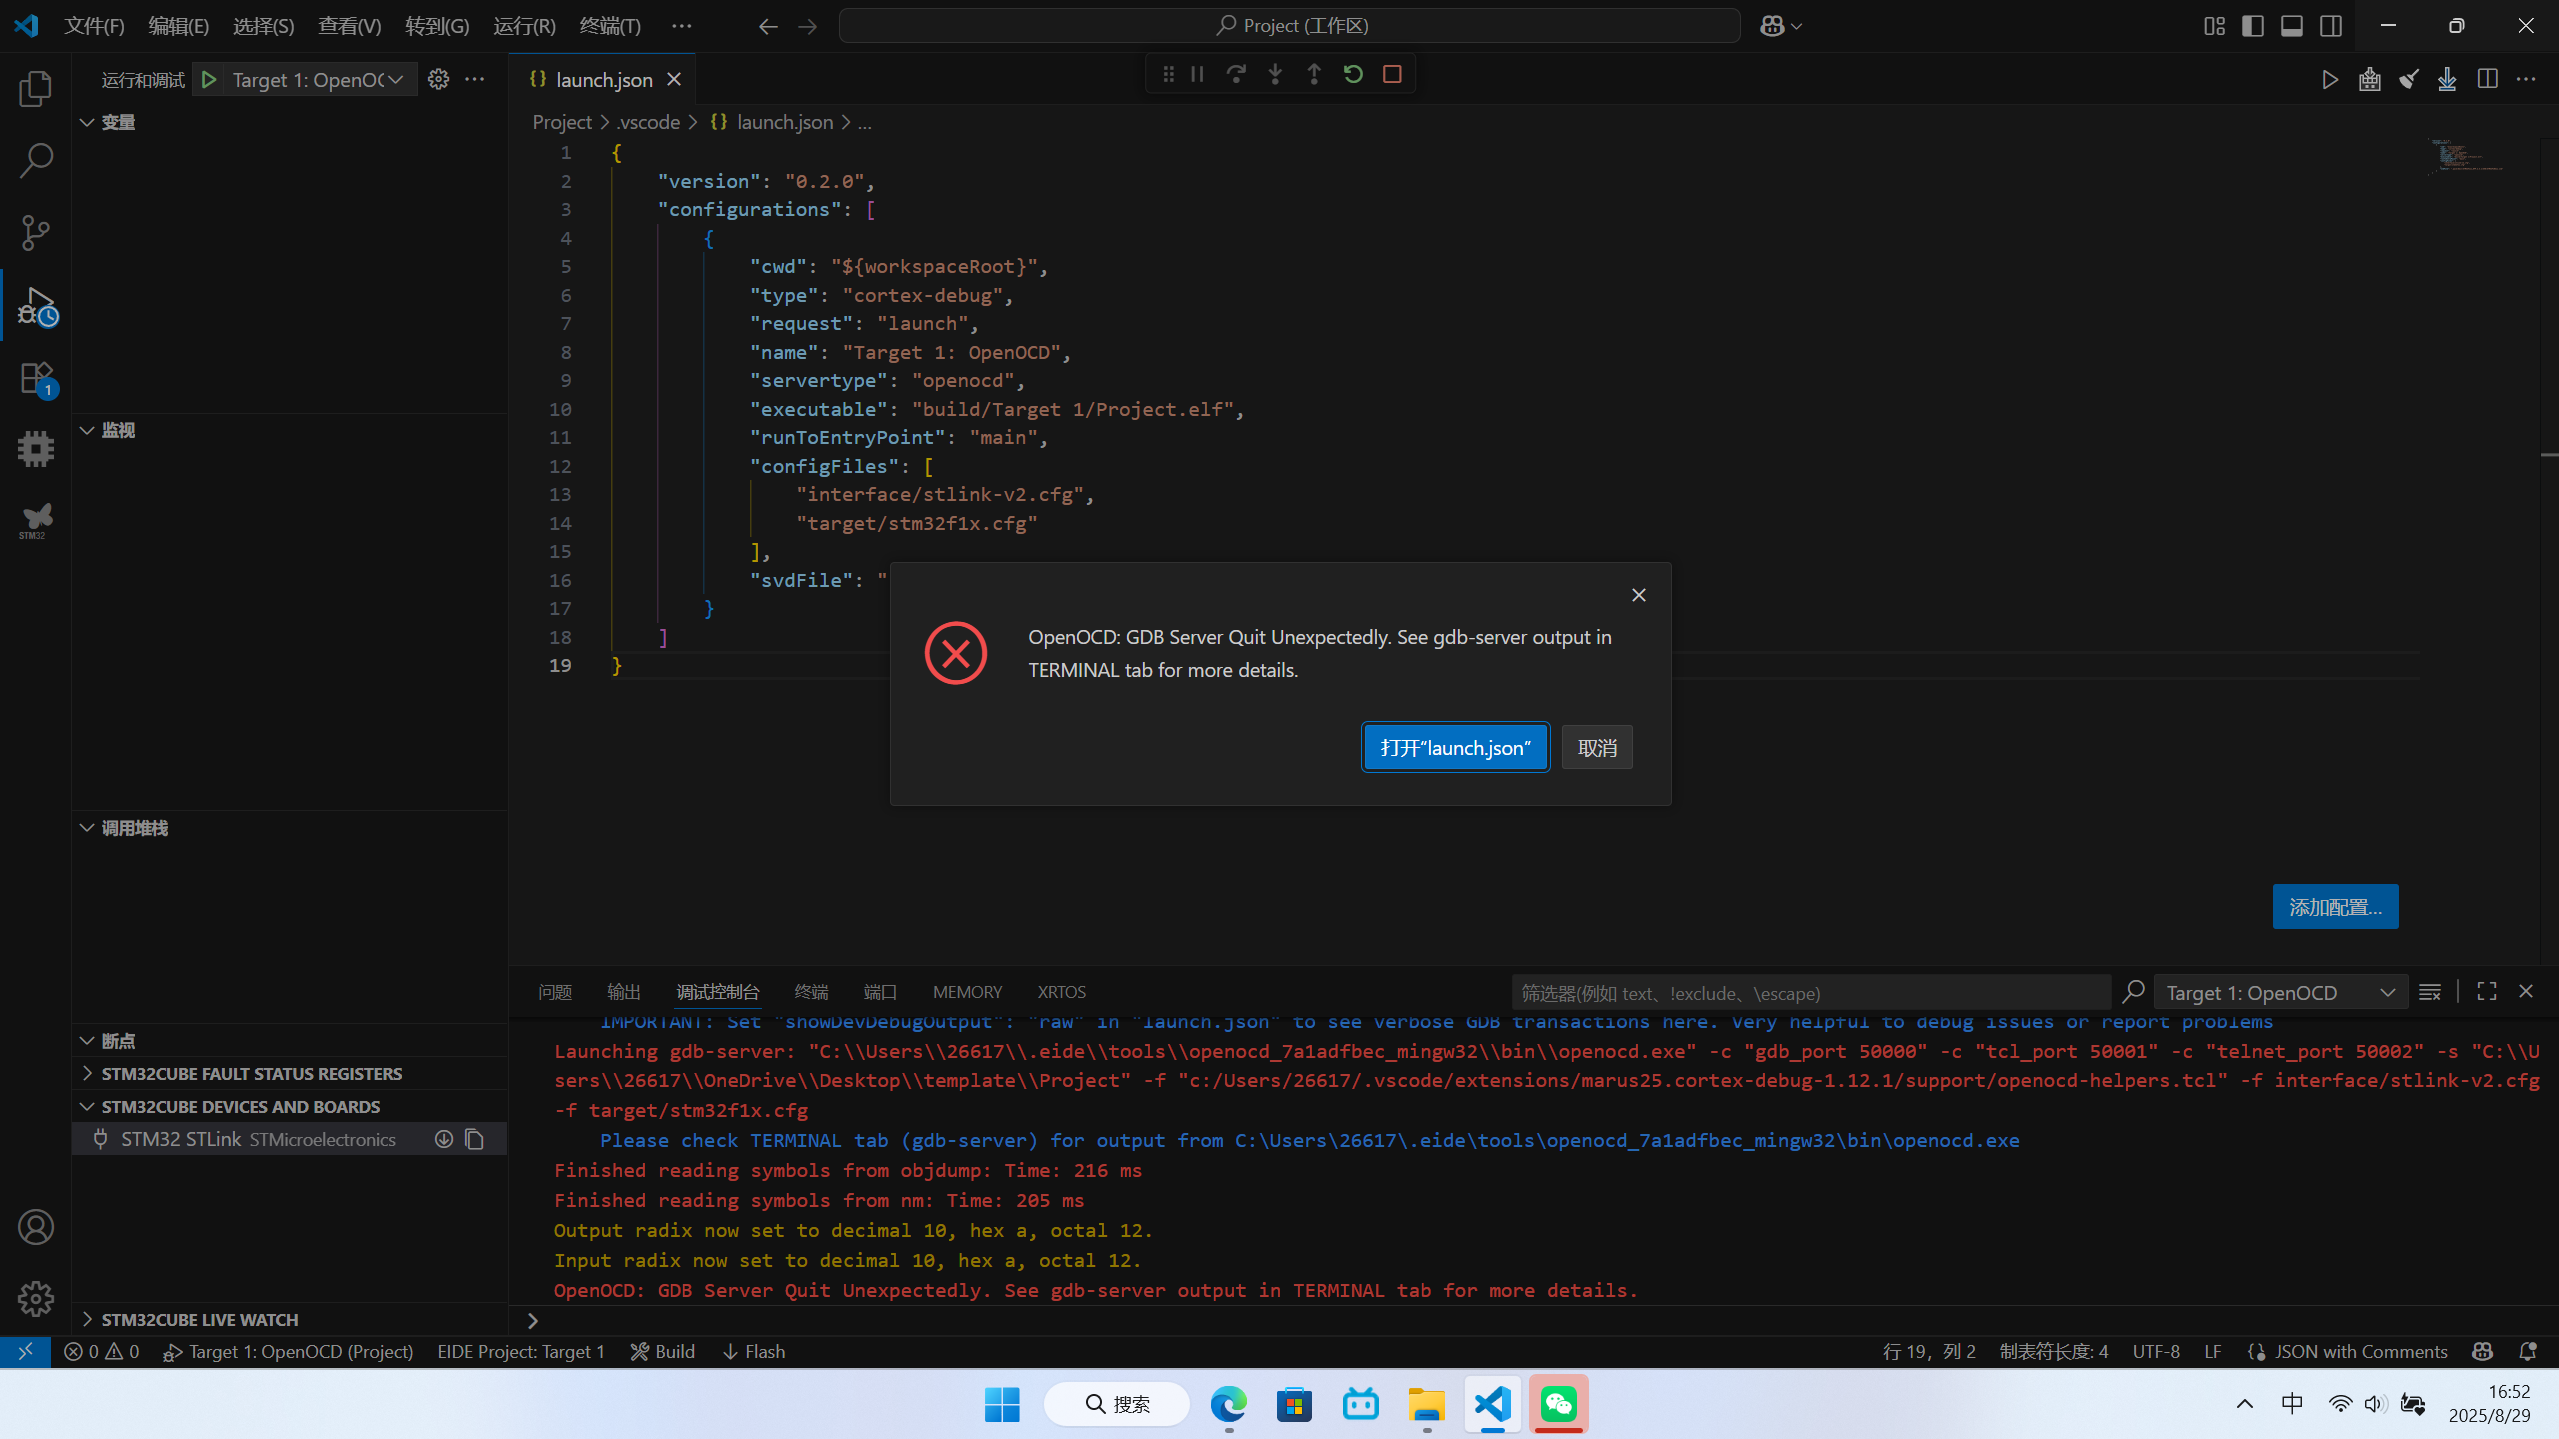The width and height of the screenshot is (2559, 1439).
Task: Click the Project search command center
Action: (1289, 26)
